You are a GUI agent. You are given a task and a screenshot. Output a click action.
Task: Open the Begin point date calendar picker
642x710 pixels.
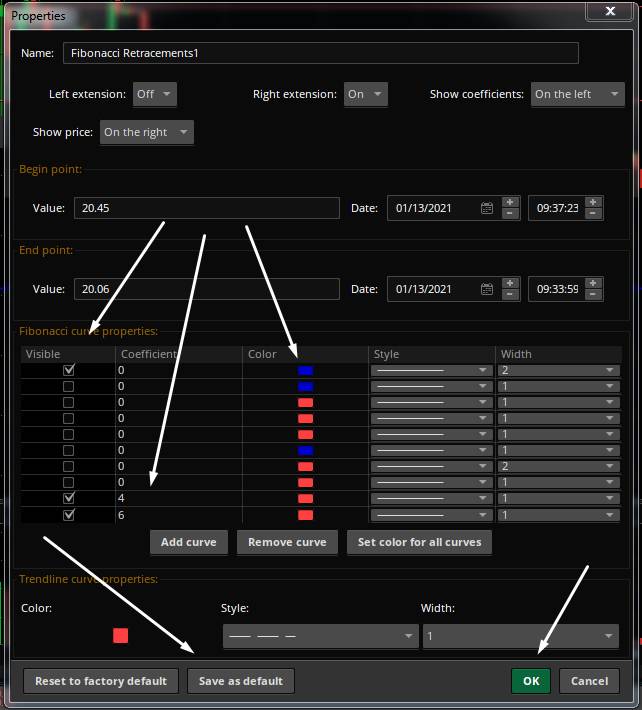pyautogui.click(x=487, y=209)
